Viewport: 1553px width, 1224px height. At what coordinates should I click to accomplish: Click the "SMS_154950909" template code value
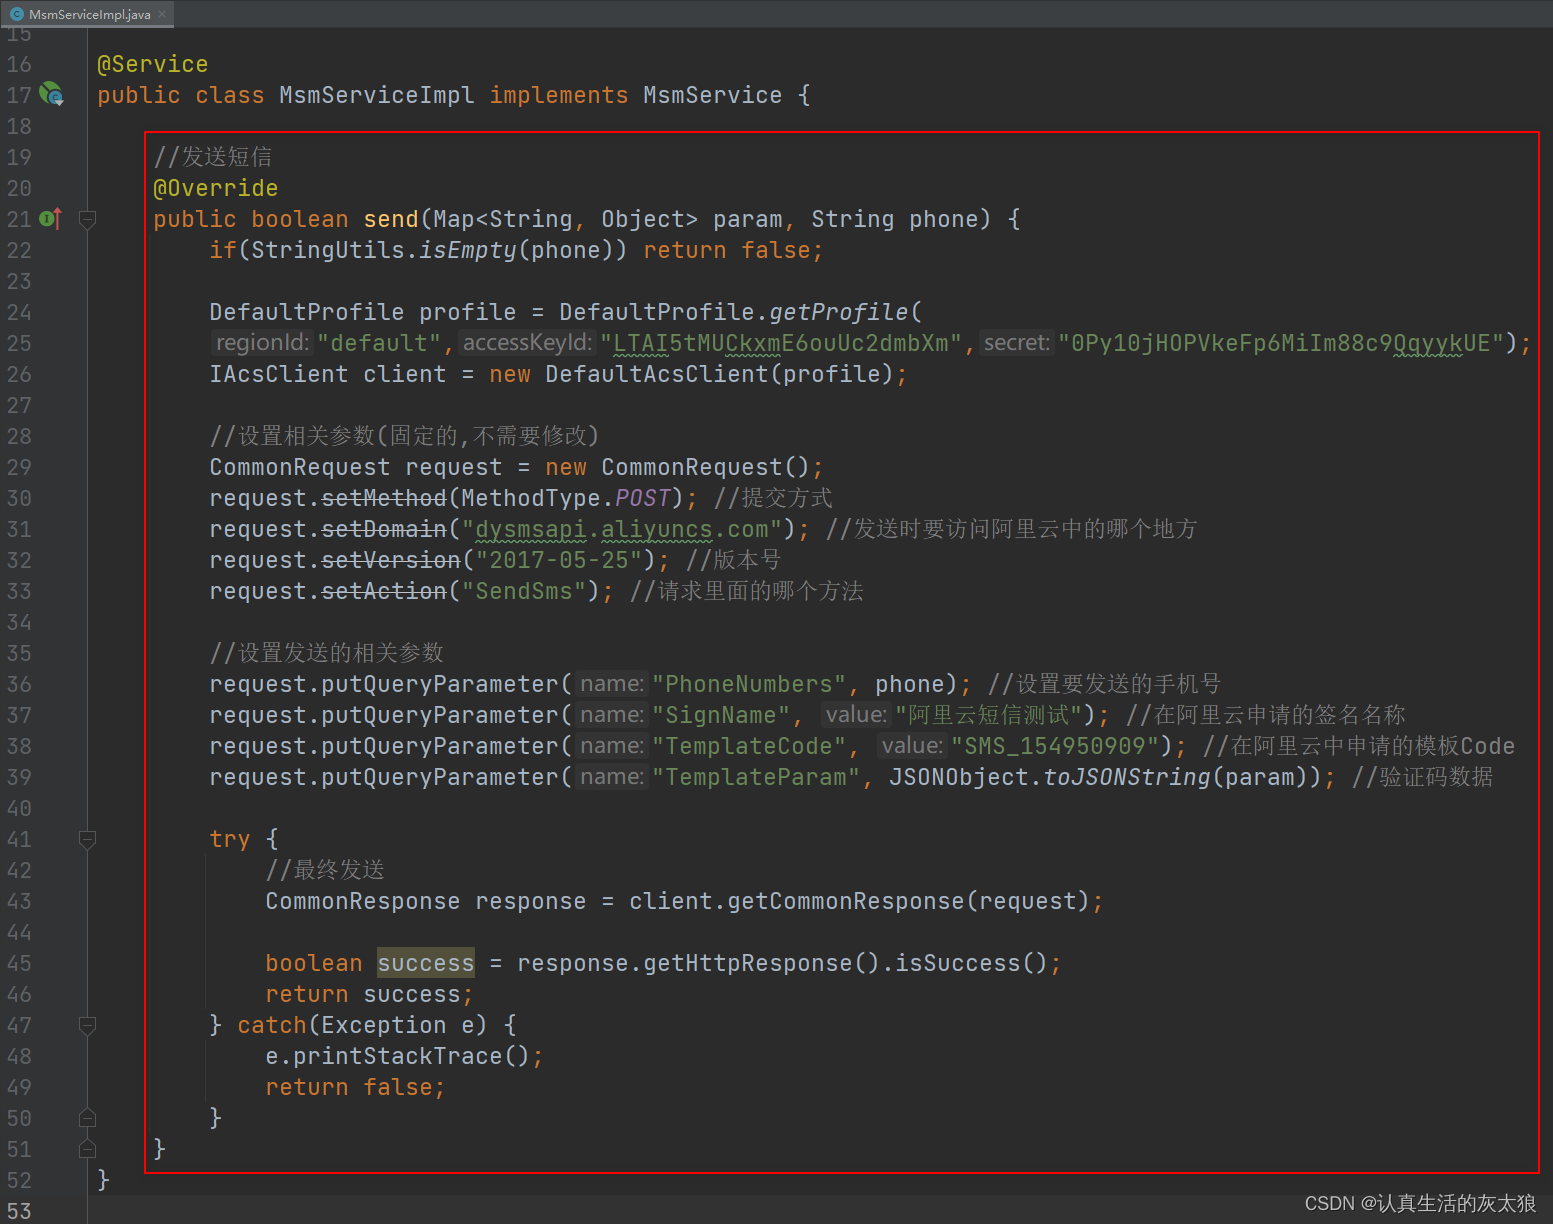click(1055, 746)
